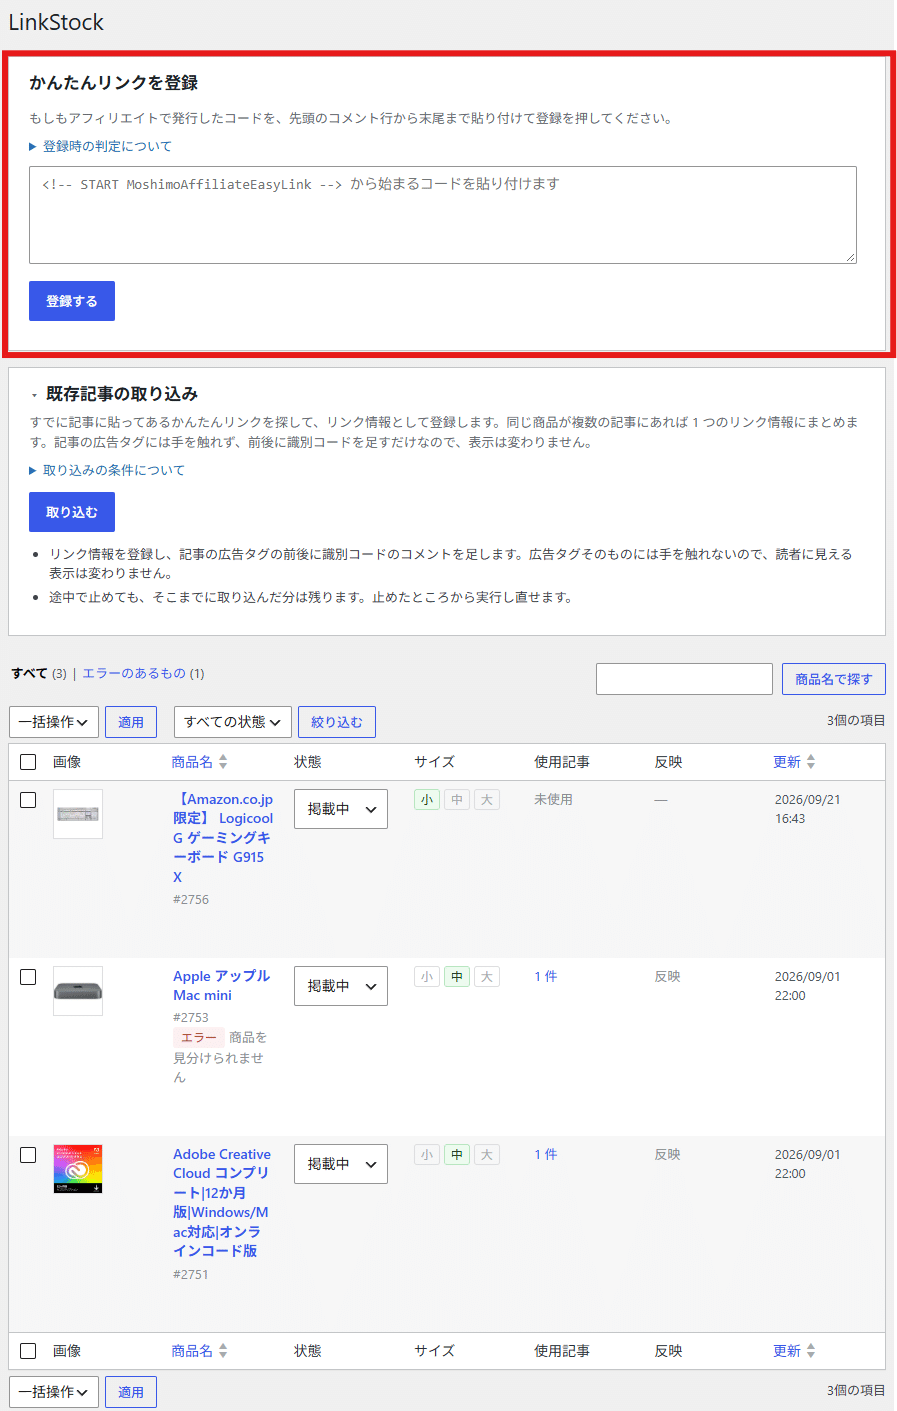Sort by 商品名 in header

tap(199, 762)
